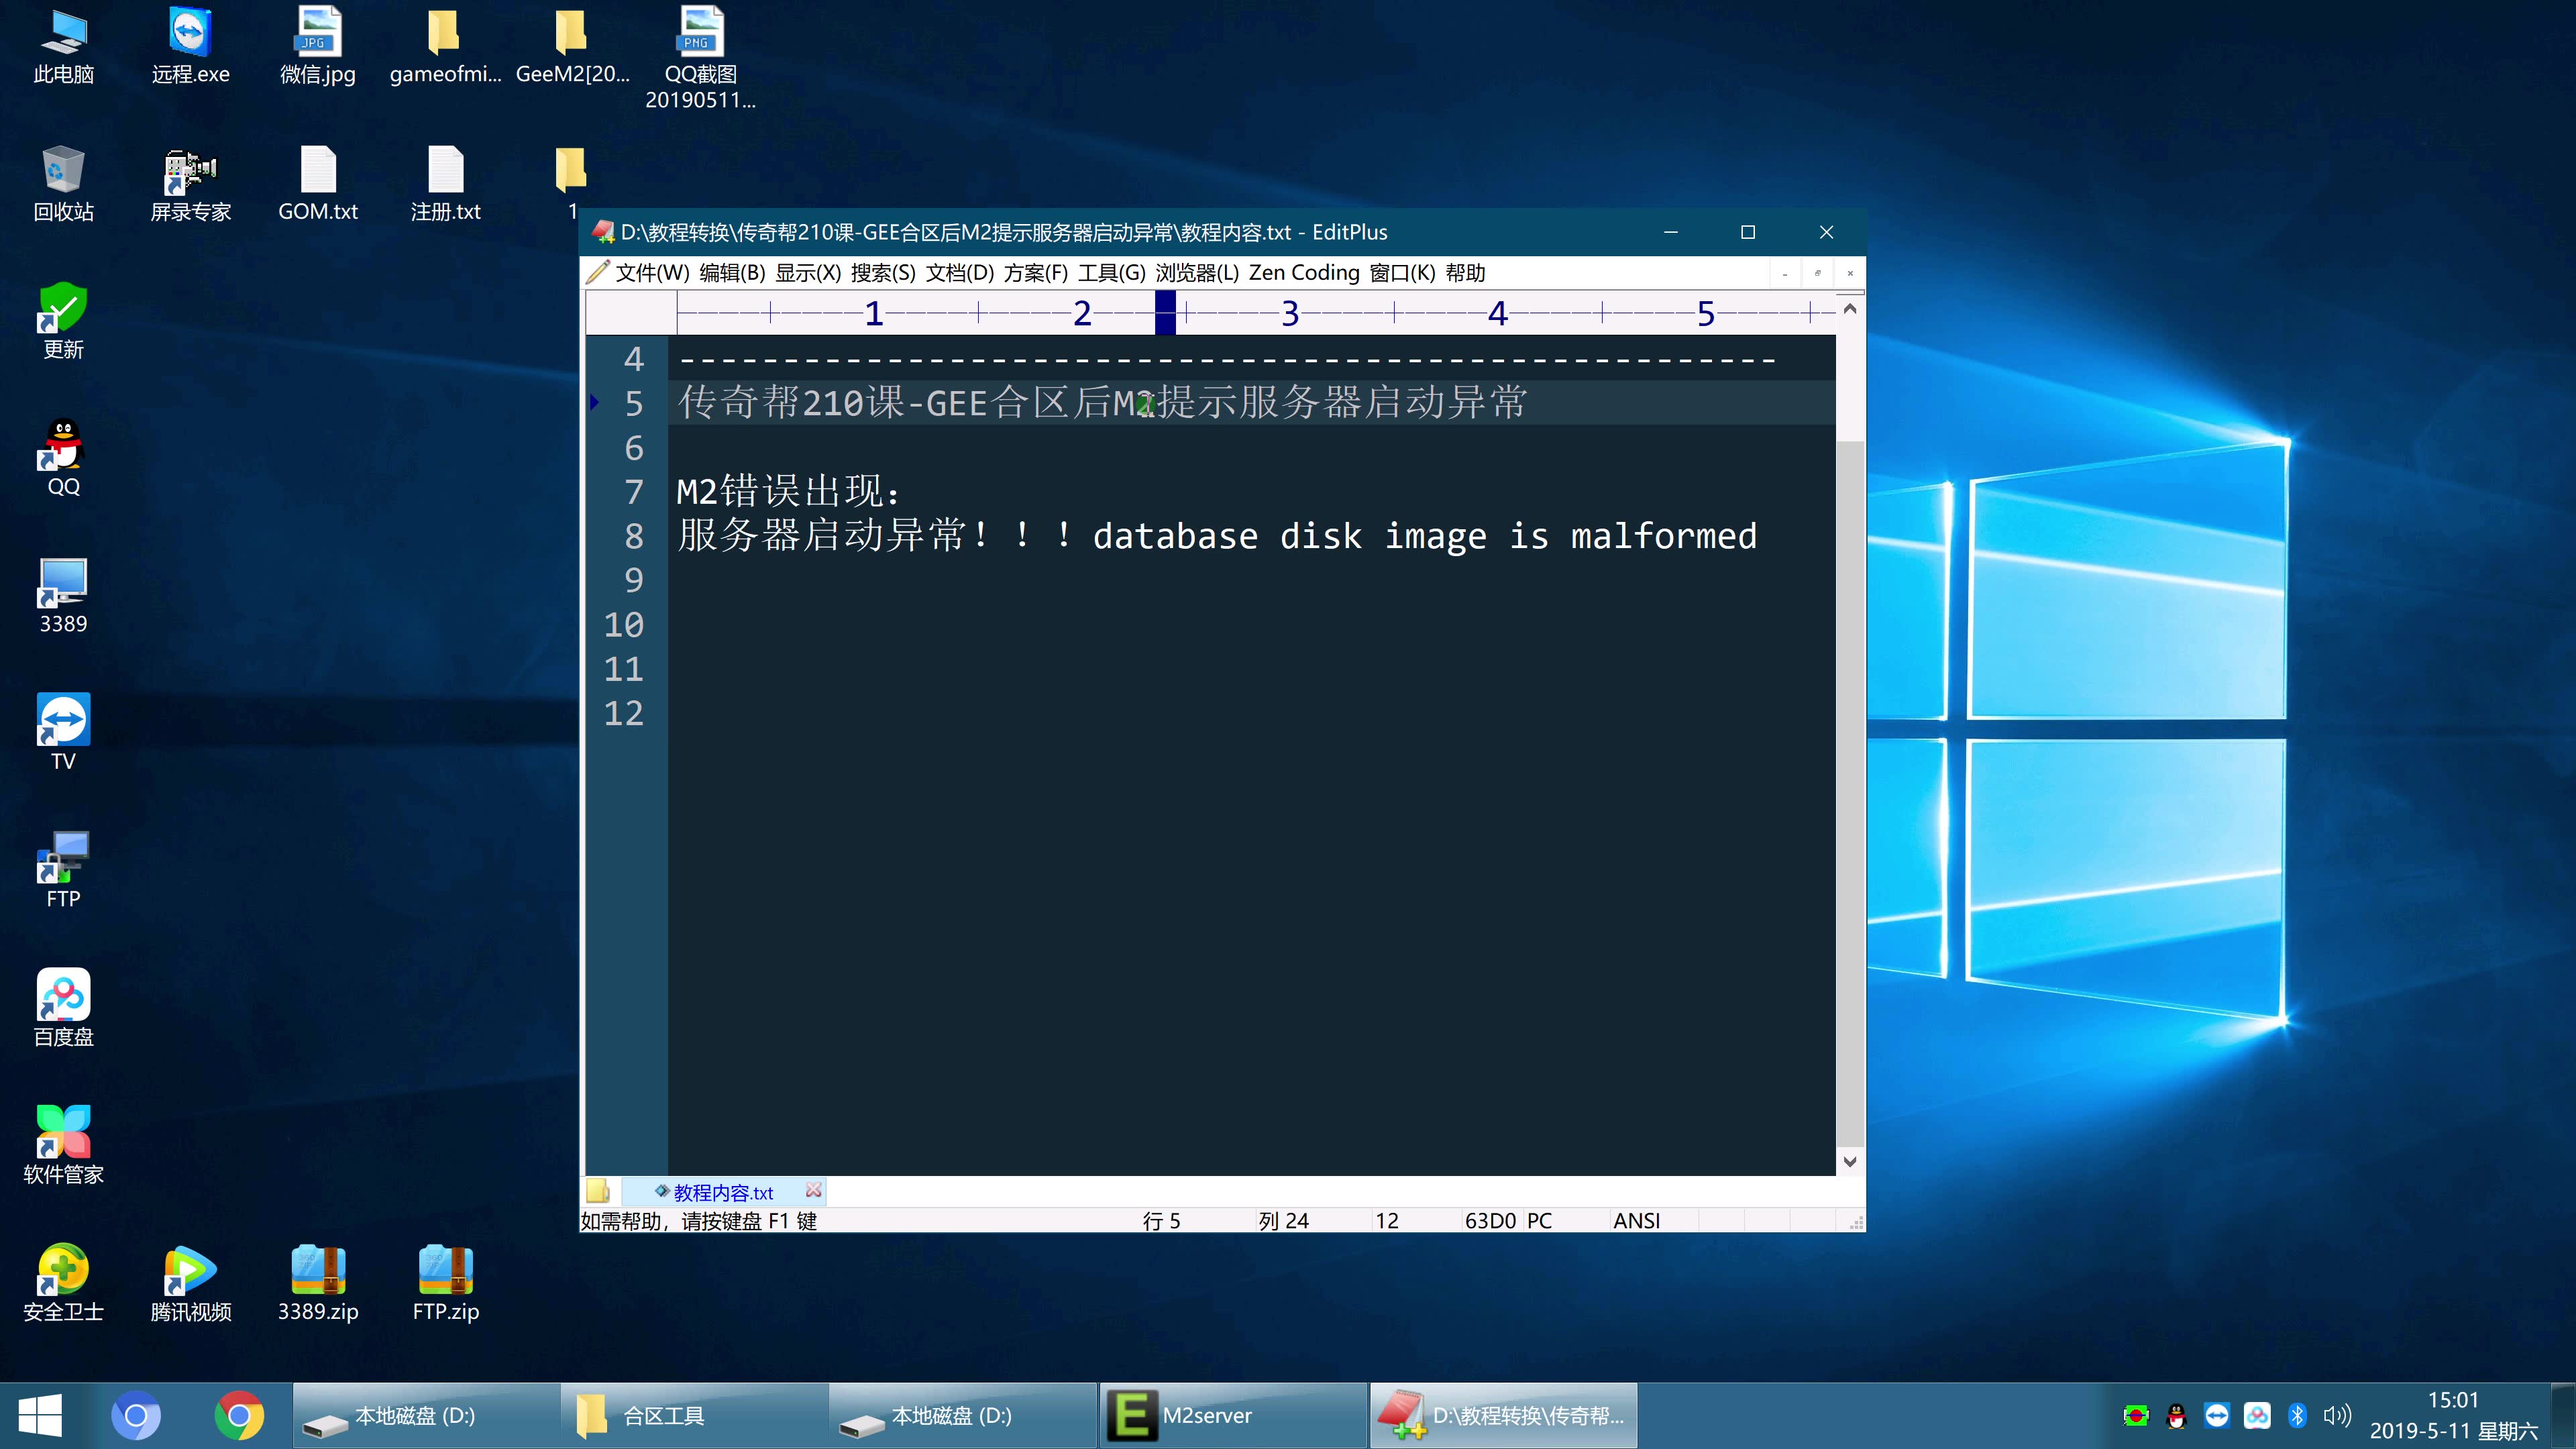The height and width of the screenshot is (1449, 2576).
Task: Open 文件(W) menu in EditPlus
Action: pos(652,273)
